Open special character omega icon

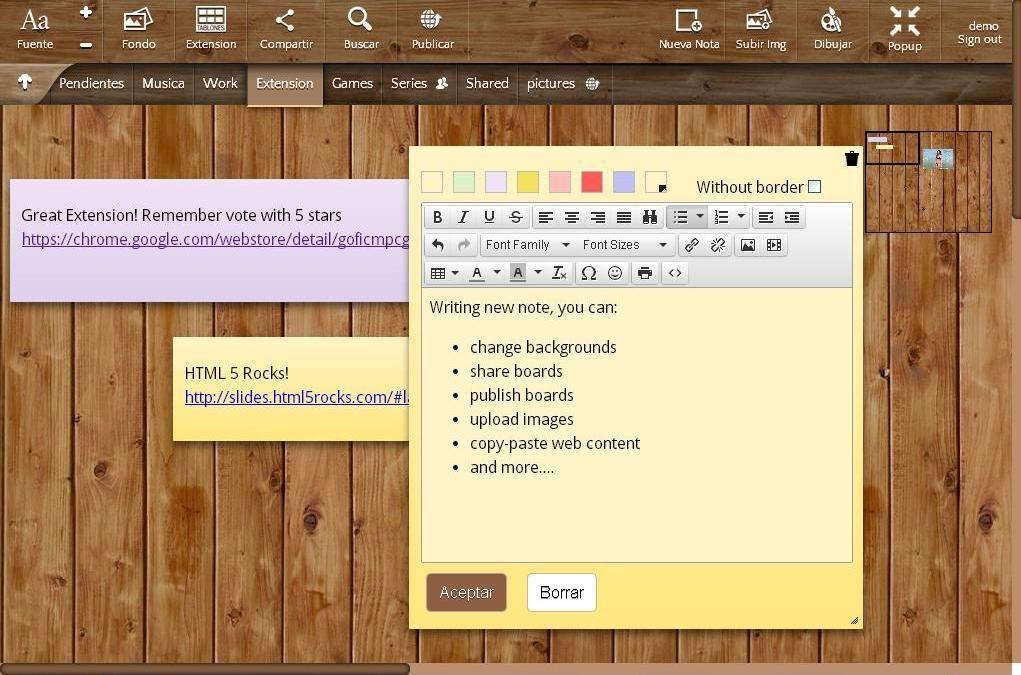point(588,273)
